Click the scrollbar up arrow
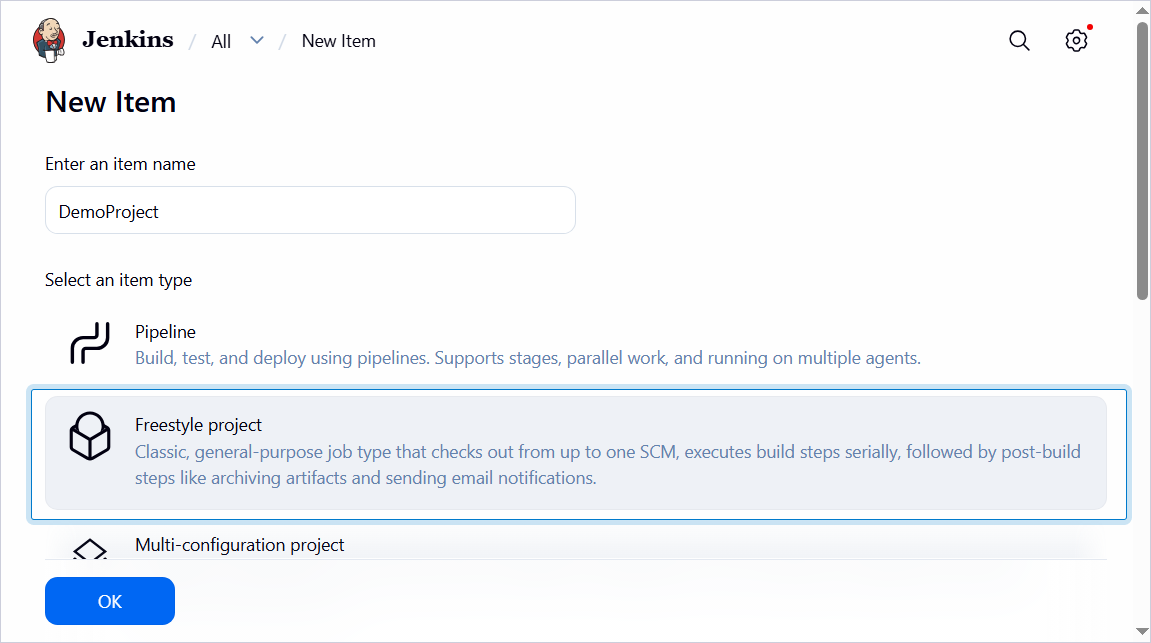The image size is (1151, 643). [x=1142, y=10]
